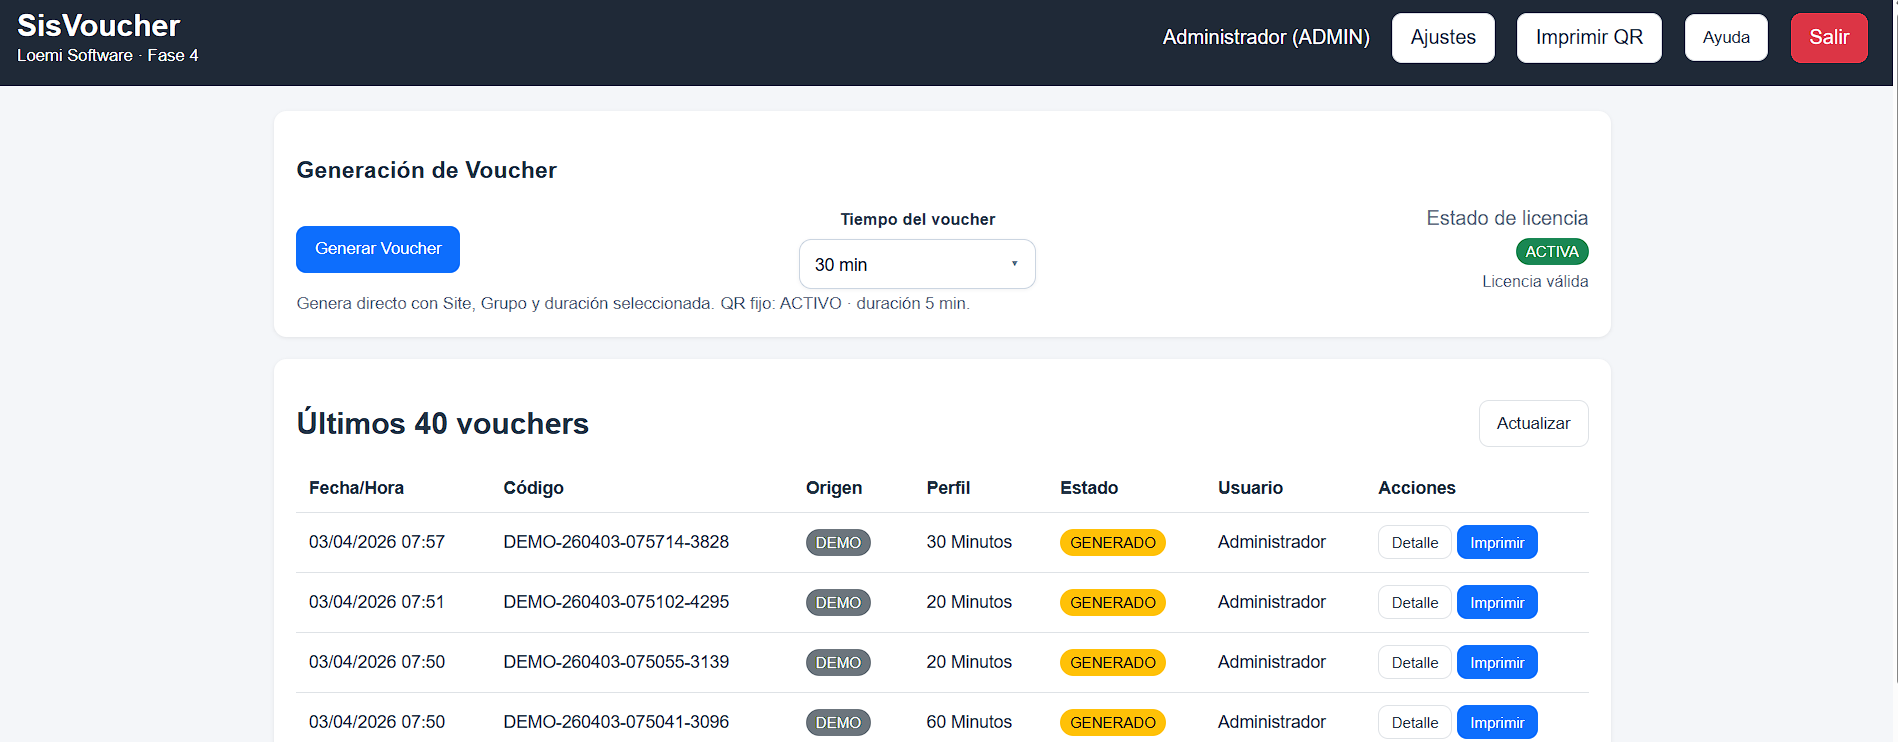Click the 30 Minutos profile cell

click(x=969, y=542)
